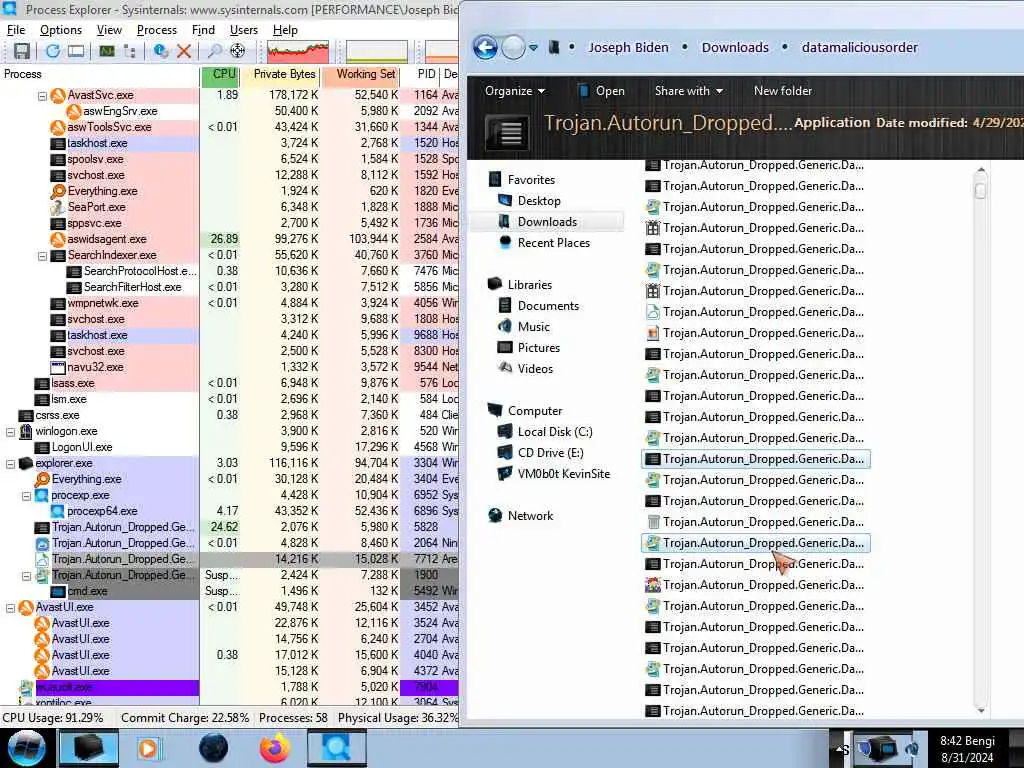Select the procexp64.exe process row
This screenshot has height=768, width=1024.
coord(229,511)
